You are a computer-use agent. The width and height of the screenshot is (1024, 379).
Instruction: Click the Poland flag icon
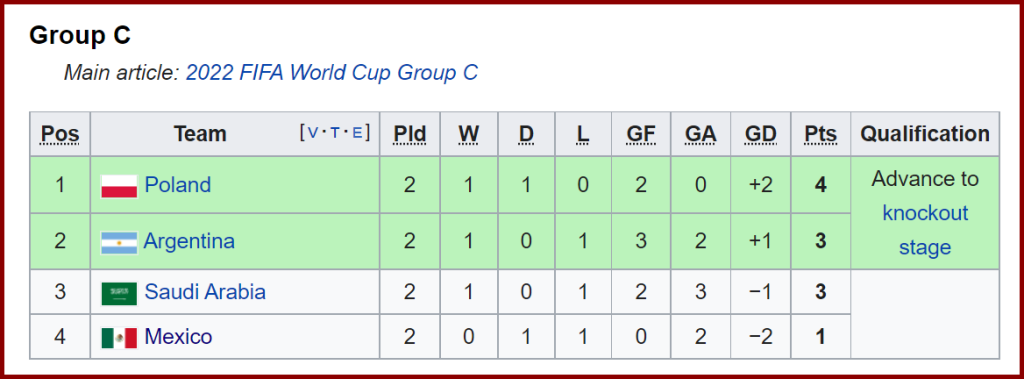pyautogui.click(x=119, y=186)
